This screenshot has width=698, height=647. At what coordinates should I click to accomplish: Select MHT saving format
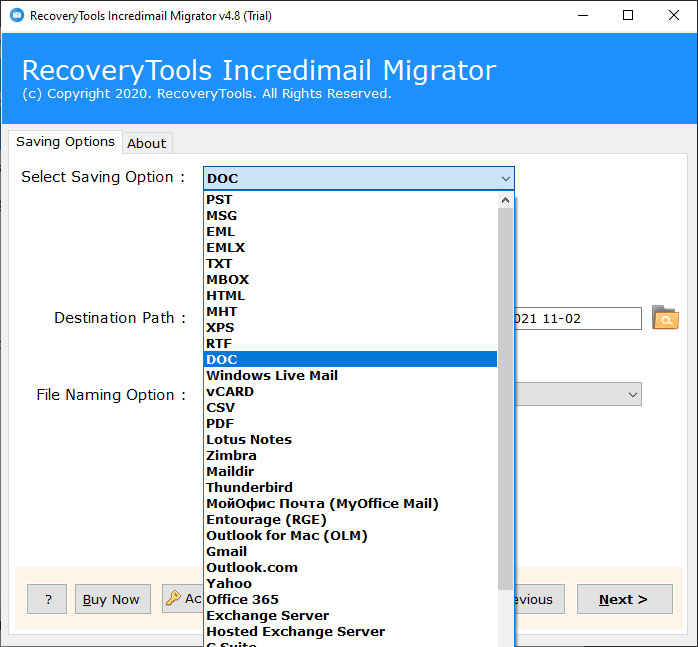click(x=350, y=312)
